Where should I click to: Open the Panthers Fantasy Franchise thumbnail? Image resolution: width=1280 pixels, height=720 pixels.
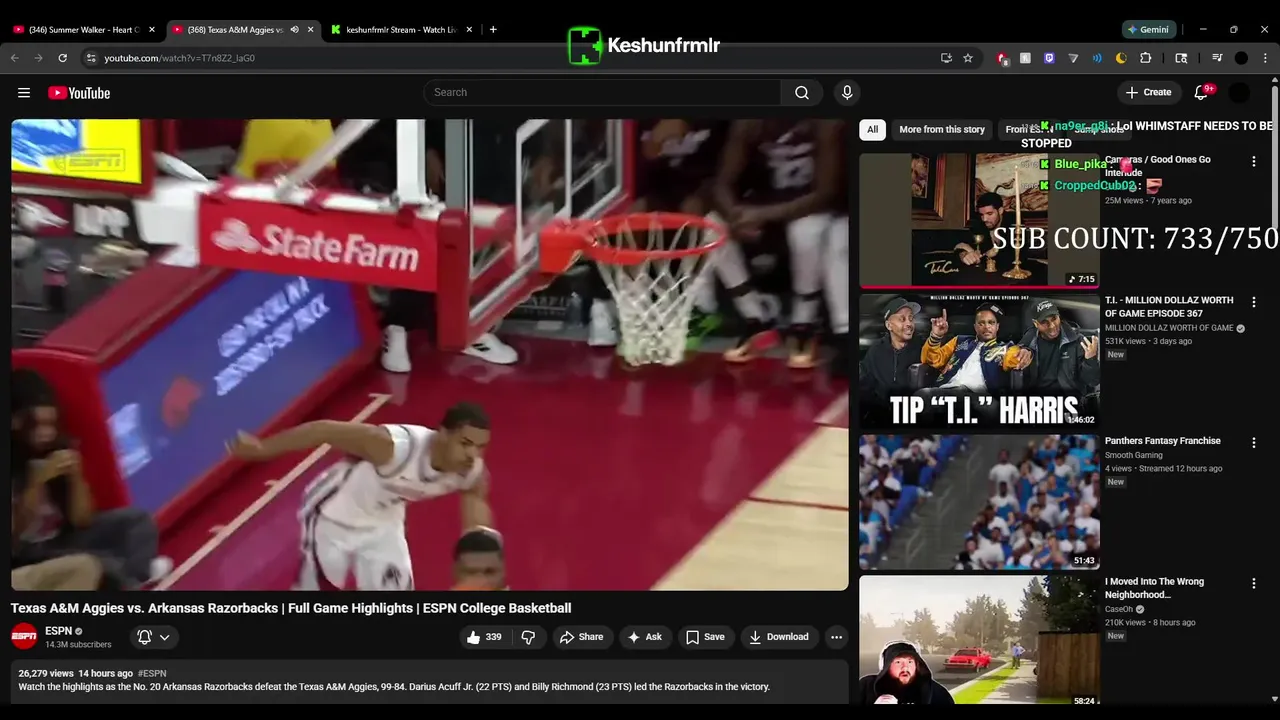click(x=979, y=502)
